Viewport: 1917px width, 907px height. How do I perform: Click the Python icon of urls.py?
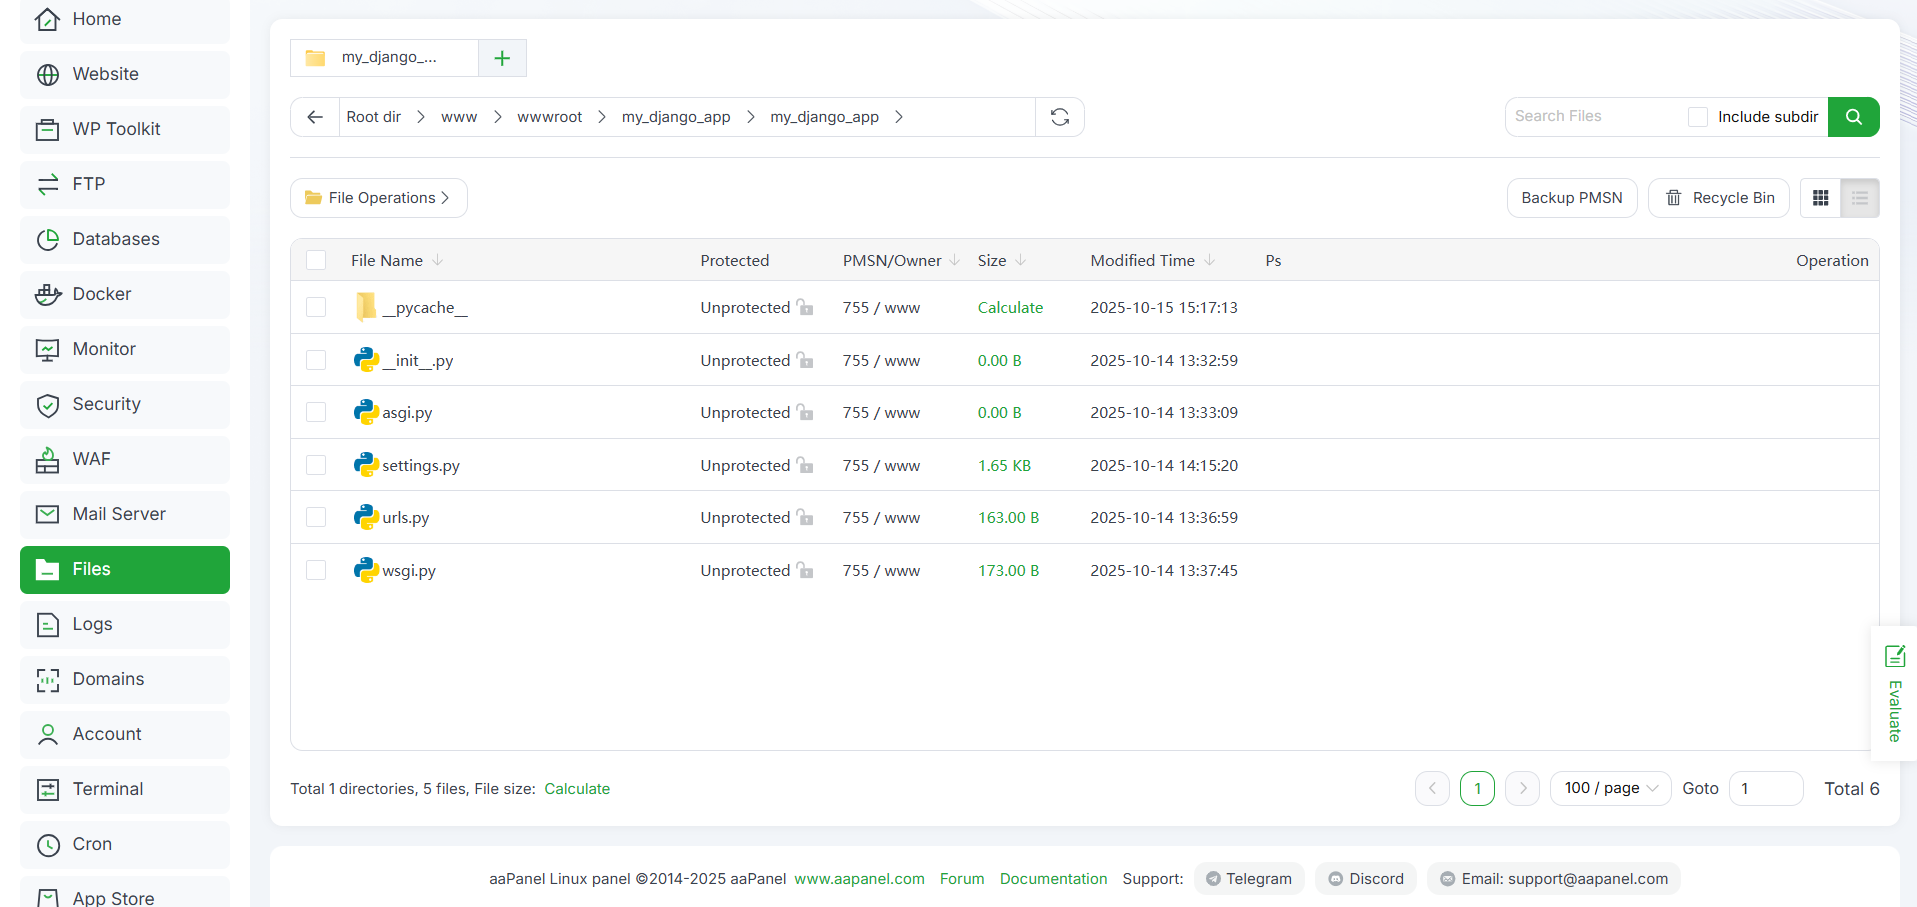366,517
